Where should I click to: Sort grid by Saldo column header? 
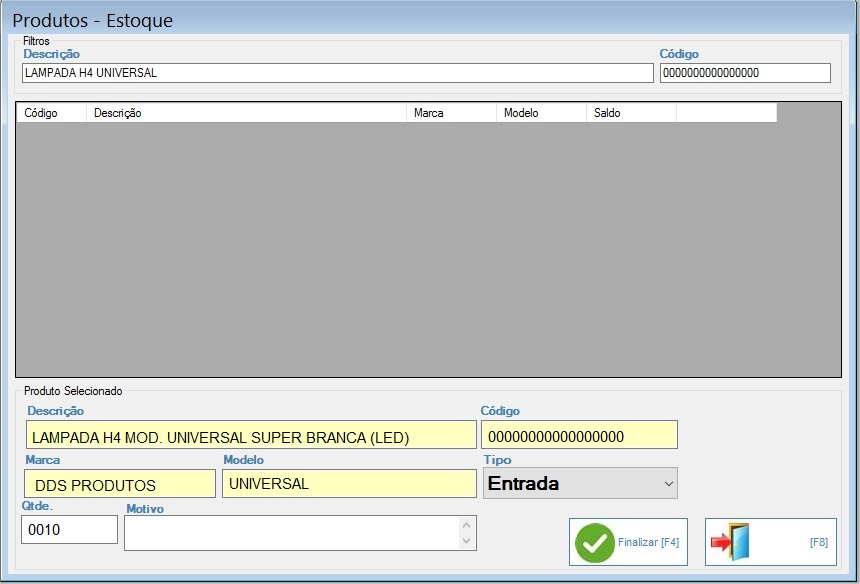pyautogui.click(x=631, y=113)
